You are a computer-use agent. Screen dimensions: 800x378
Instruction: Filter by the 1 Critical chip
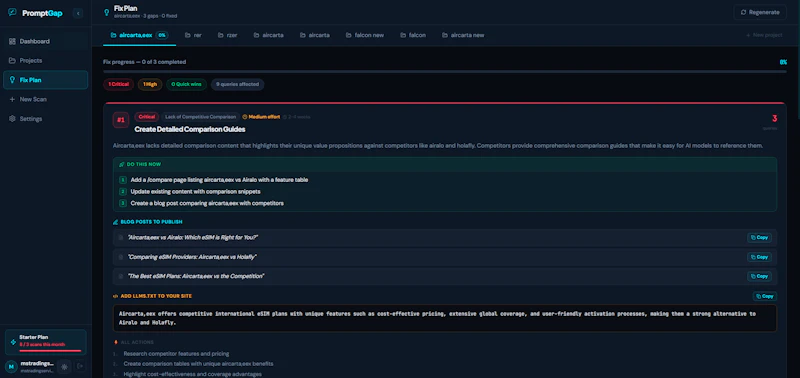point(118,84)
